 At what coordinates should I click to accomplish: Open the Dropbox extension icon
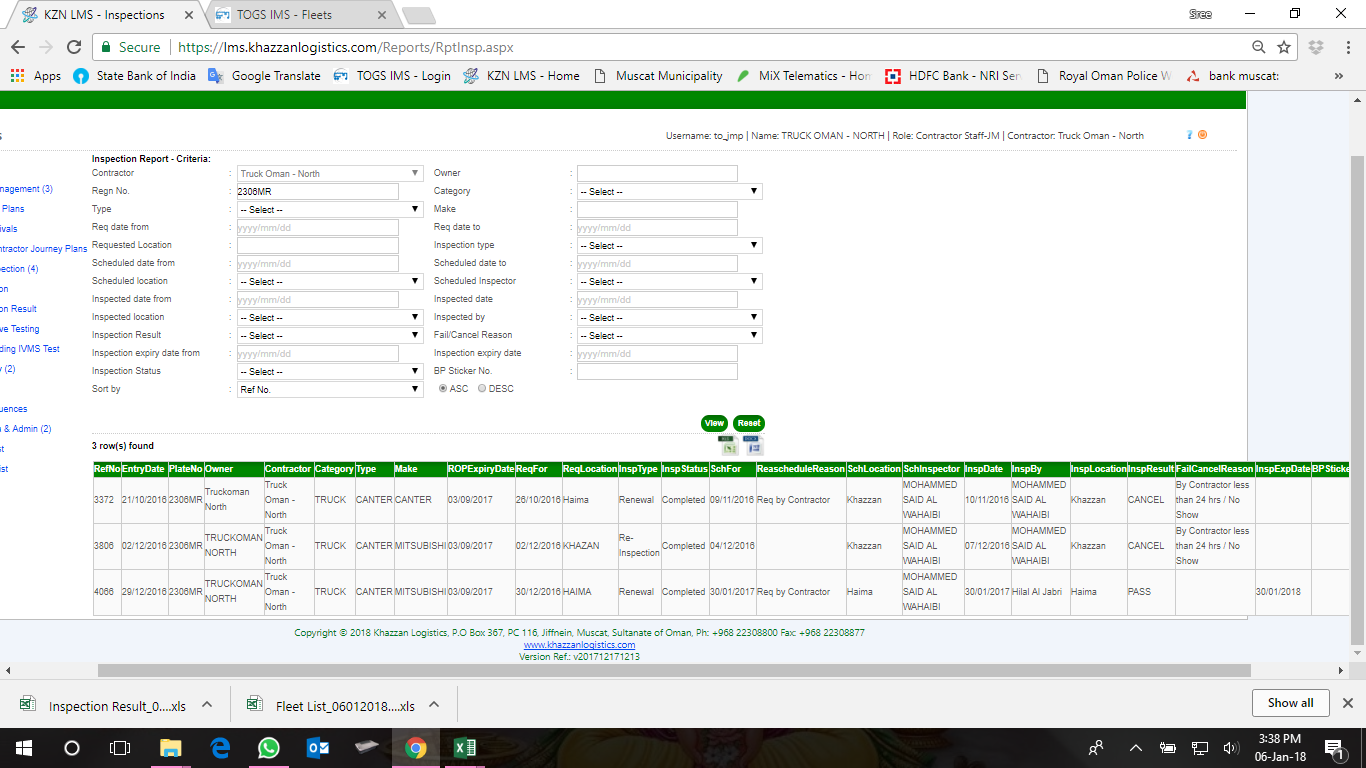1316,47
